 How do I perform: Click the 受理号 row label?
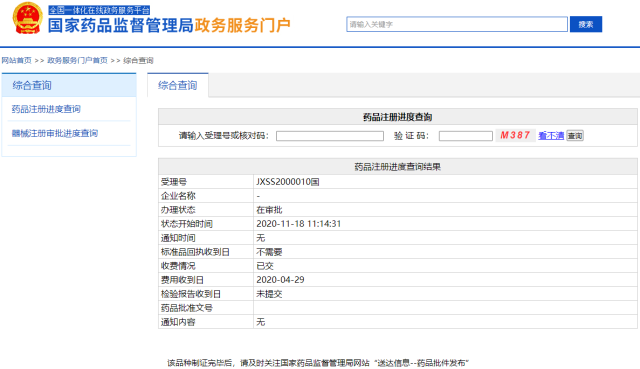tap(174, 182)
